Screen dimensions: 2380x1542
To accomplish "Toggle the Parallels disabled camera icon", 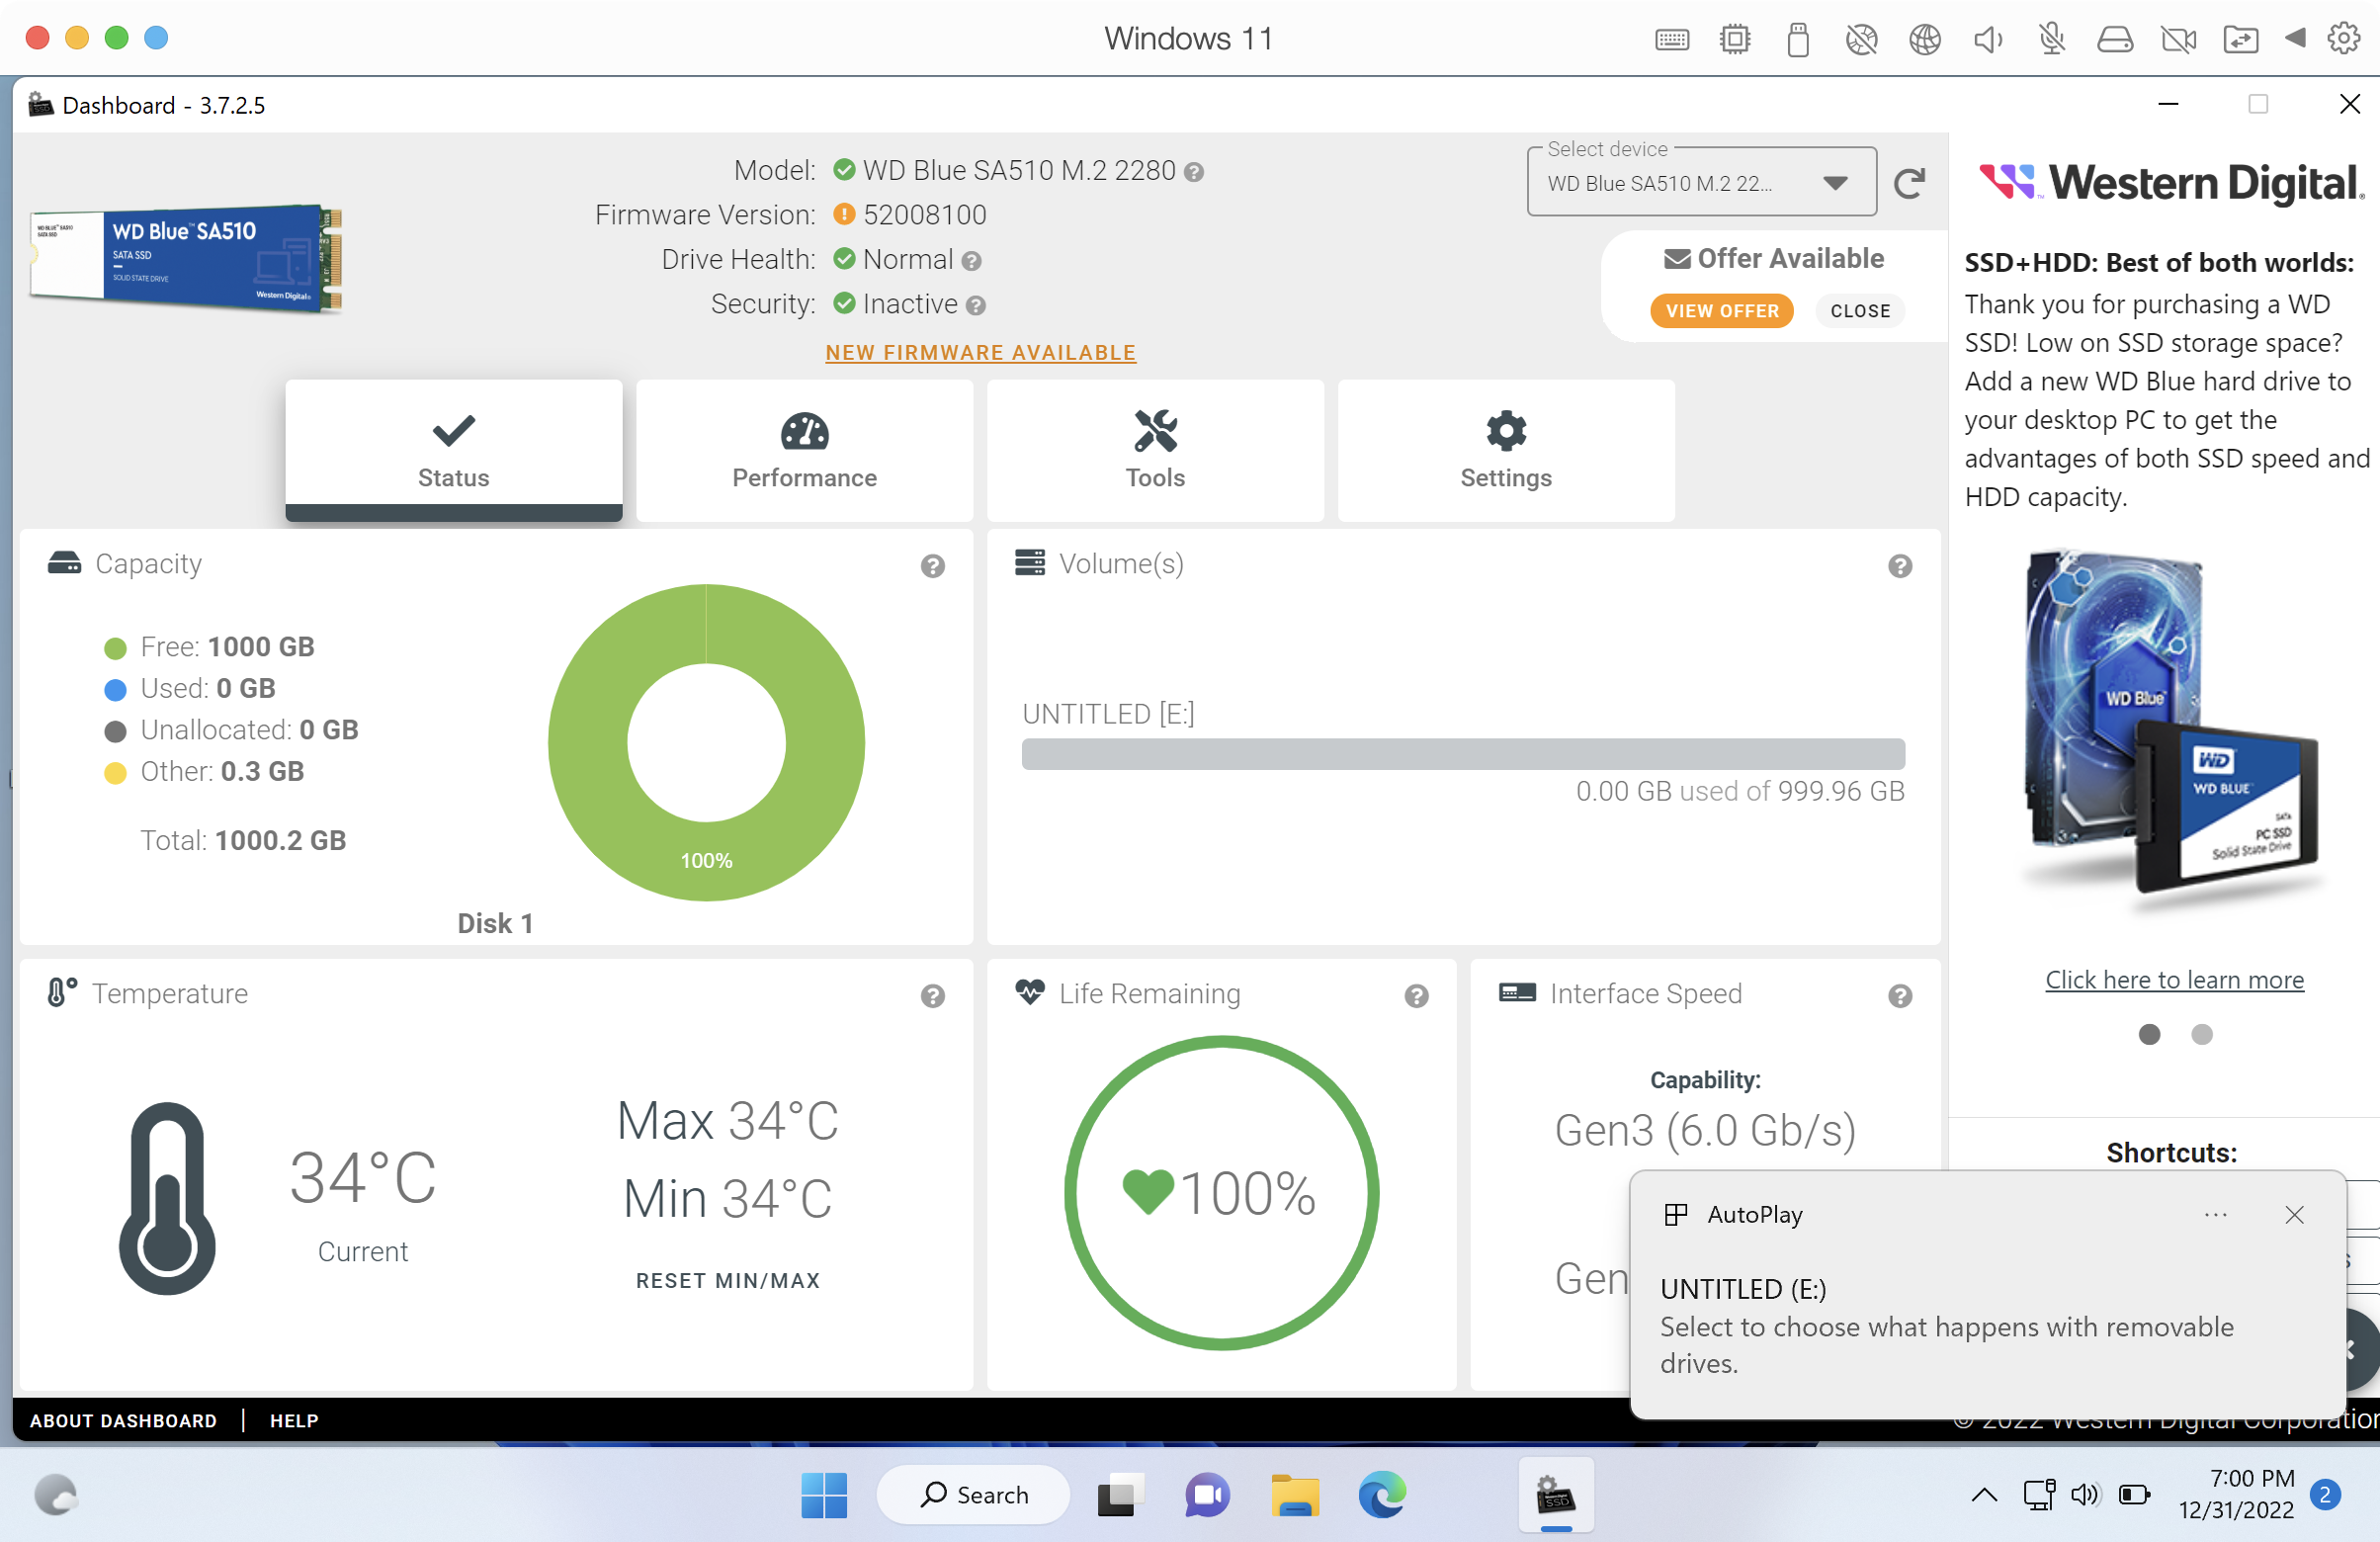I will click(x=2179, y=39).
